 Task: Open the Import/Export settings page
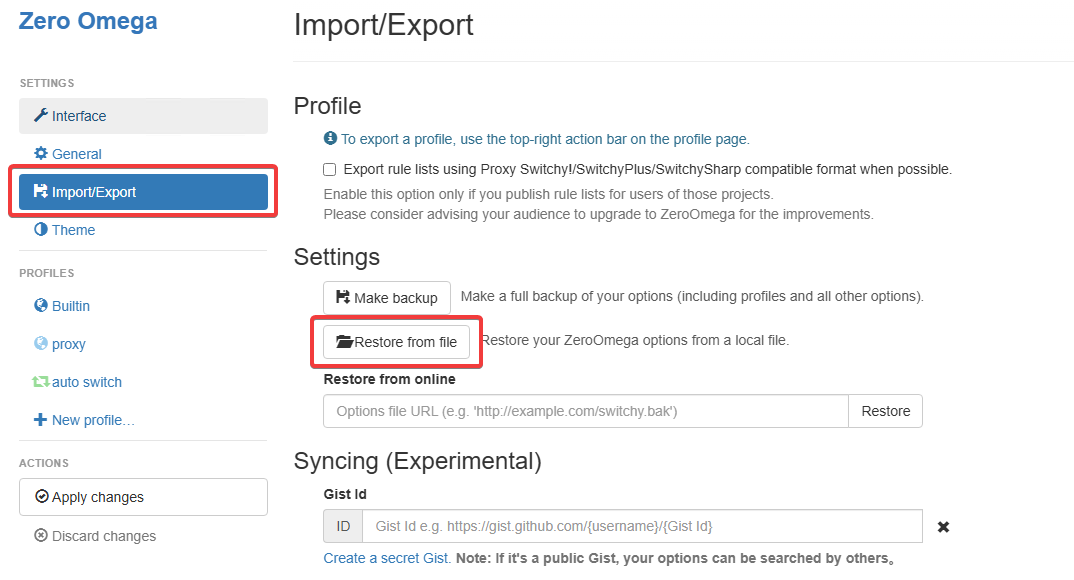(143, 192)
